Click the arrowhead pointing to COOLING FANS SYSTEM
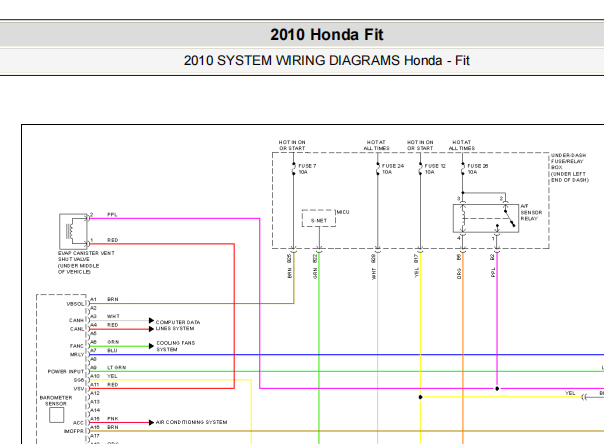The width and height of the screenshot is (604, 444). click(x=151, y=346)
